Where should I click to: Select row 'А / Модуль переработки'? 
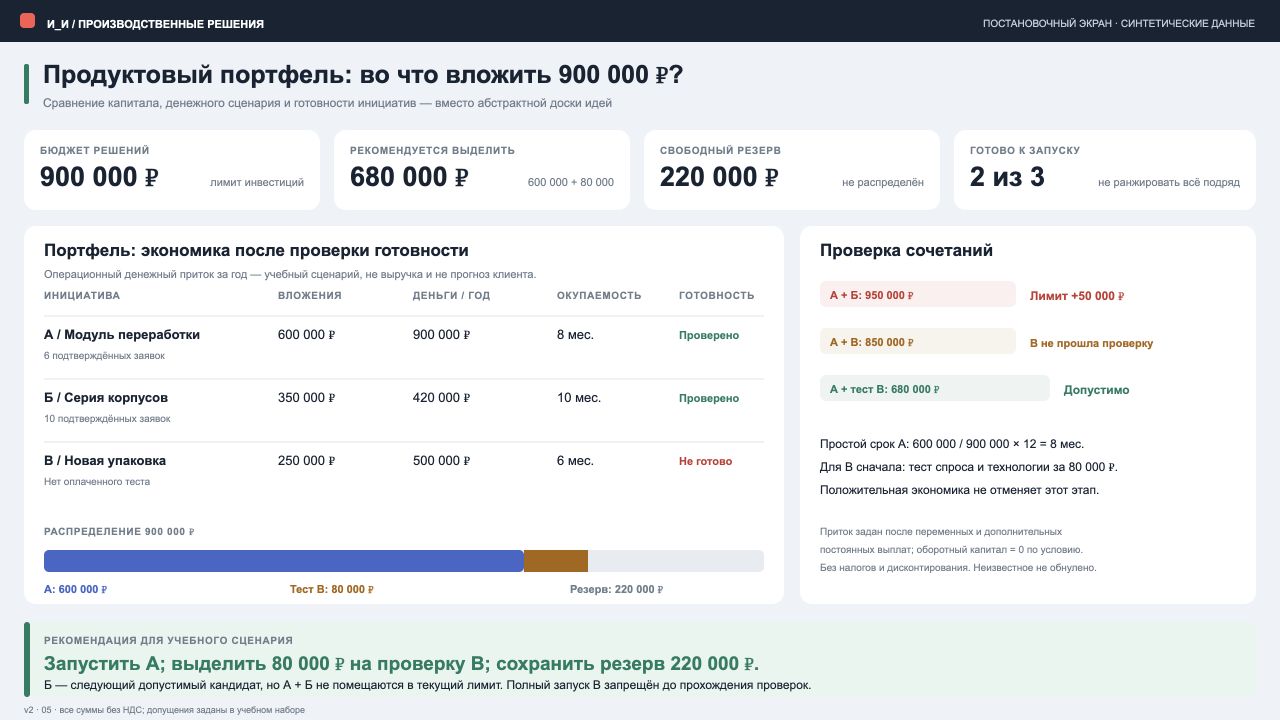click(x=404, y=347)
